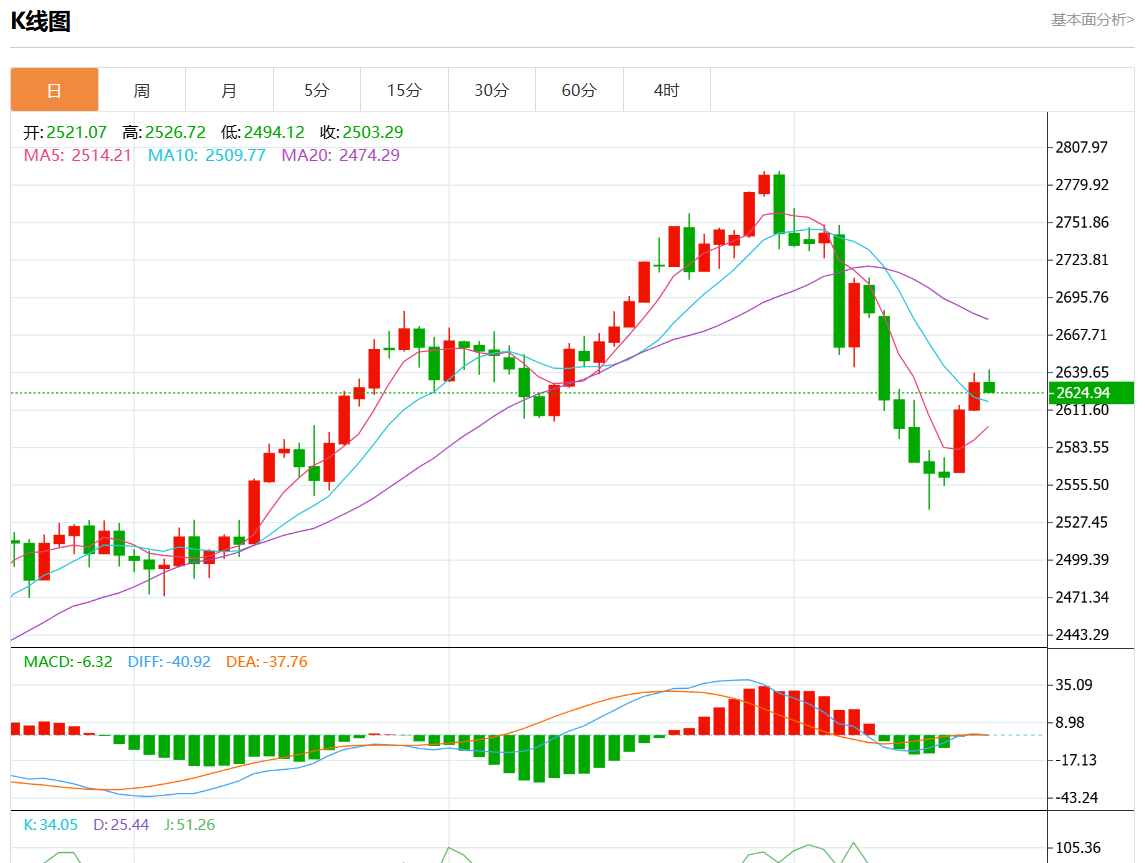
Task: Switch to the 4时 timeframe tab
Action: [666, 90]
